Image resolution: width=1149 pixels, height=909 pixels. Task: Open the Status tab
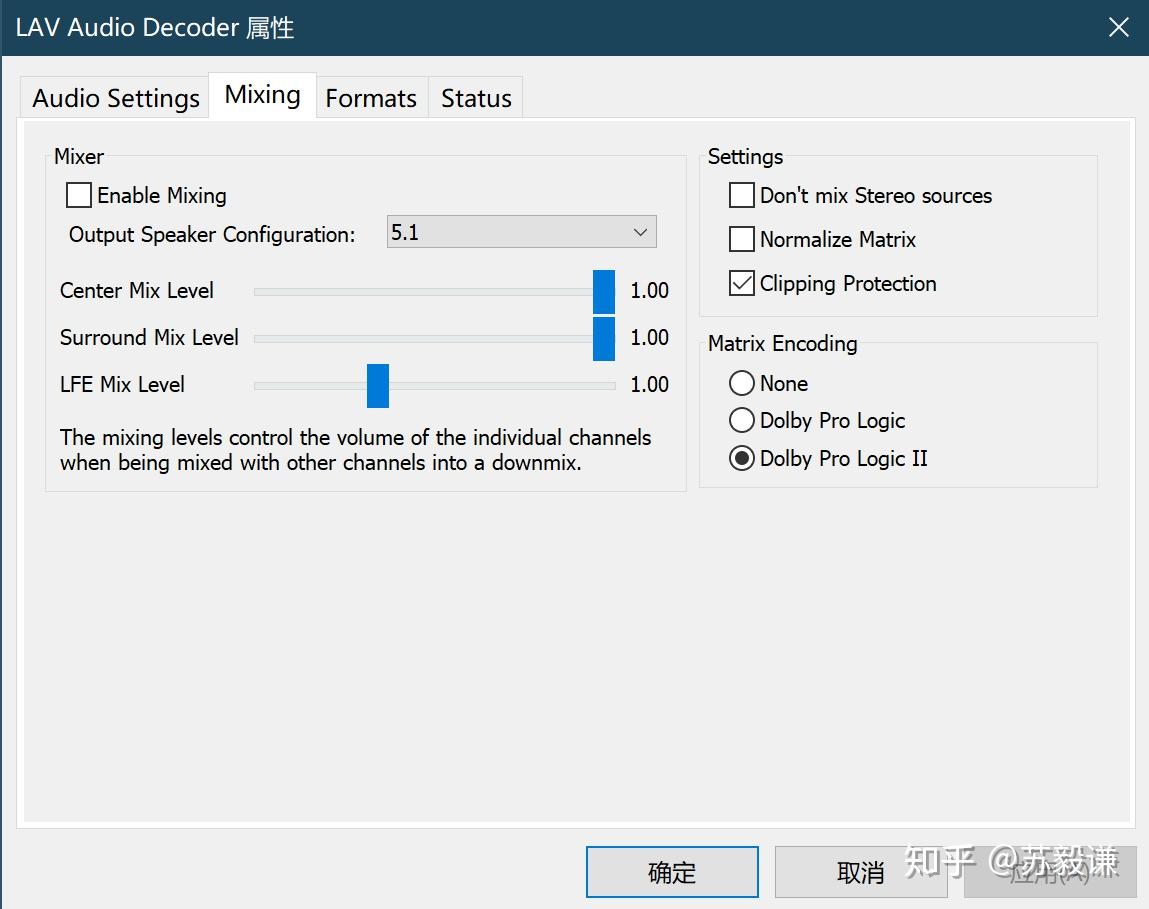476,97
